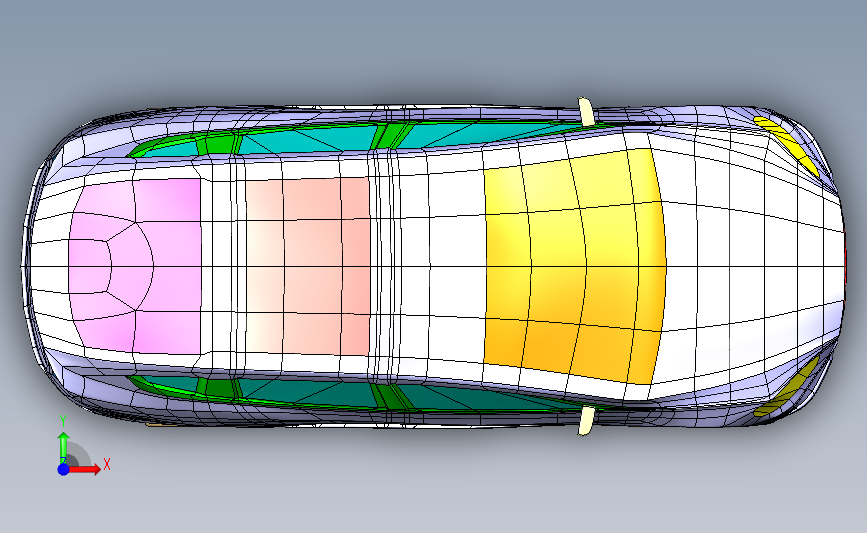Screen dimensions: 867x533
Task: Click the blue Z axis ball of triad
Action: coord(64,469)
